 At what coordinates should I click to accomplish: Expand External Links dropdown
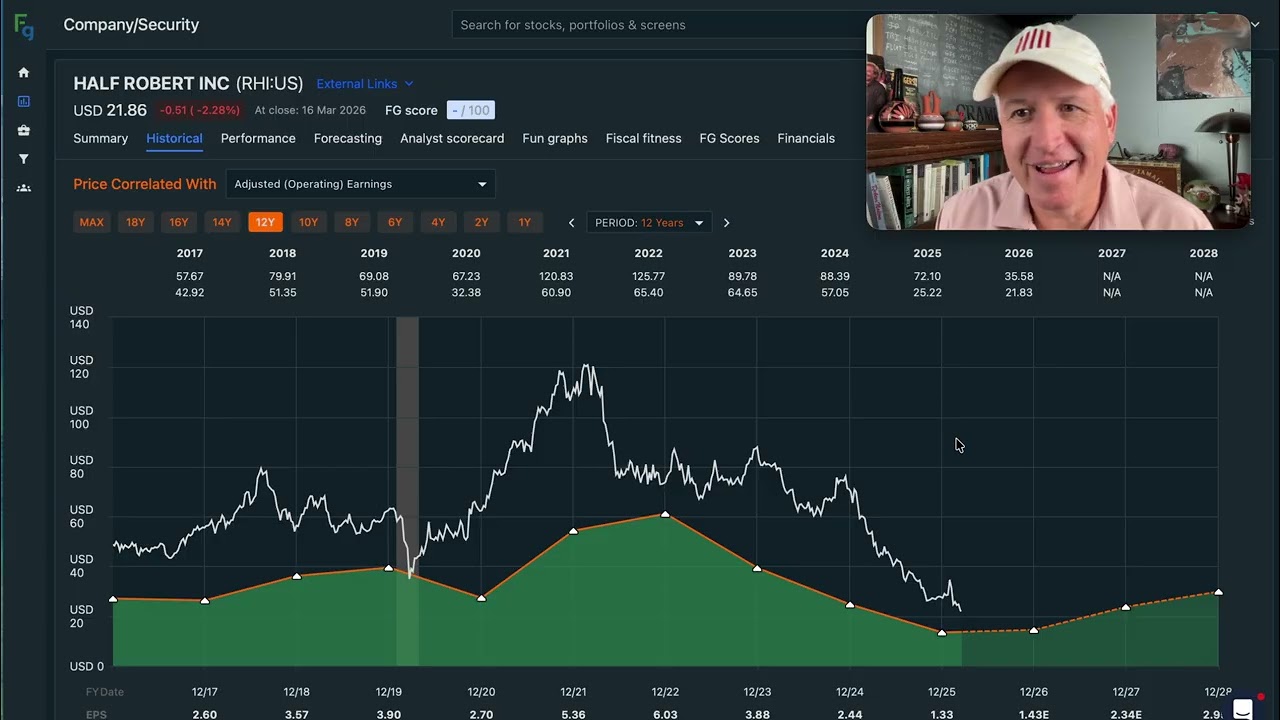tap(365, 84)
